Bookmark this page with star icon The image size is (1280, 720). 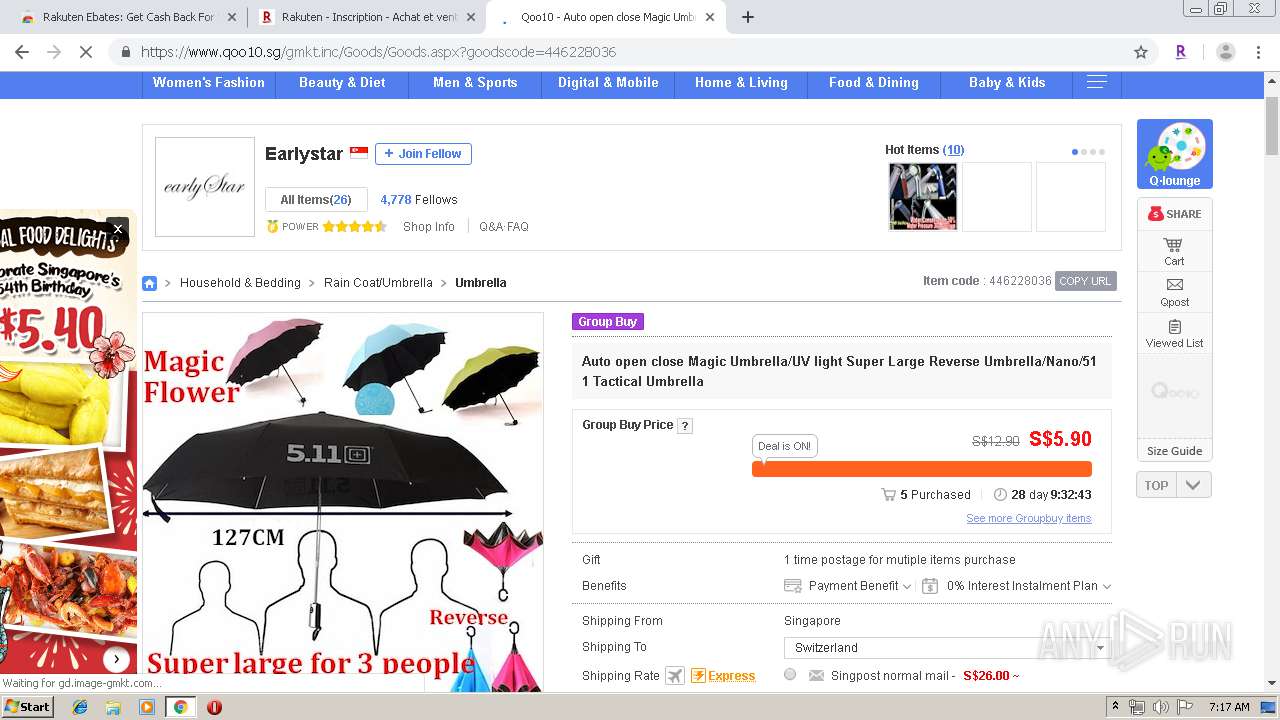tap(1141, 52)
